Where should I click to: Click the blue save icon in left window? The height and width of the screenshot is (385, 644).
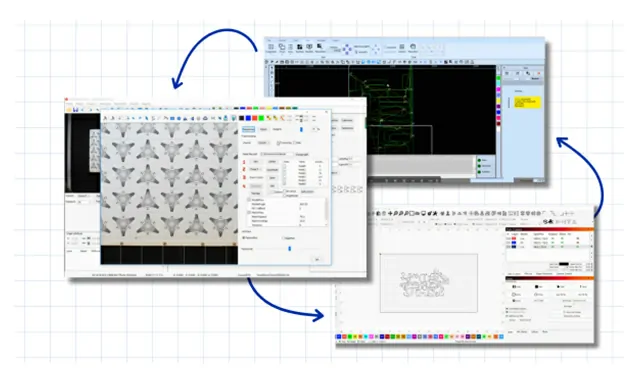[76, 110]
